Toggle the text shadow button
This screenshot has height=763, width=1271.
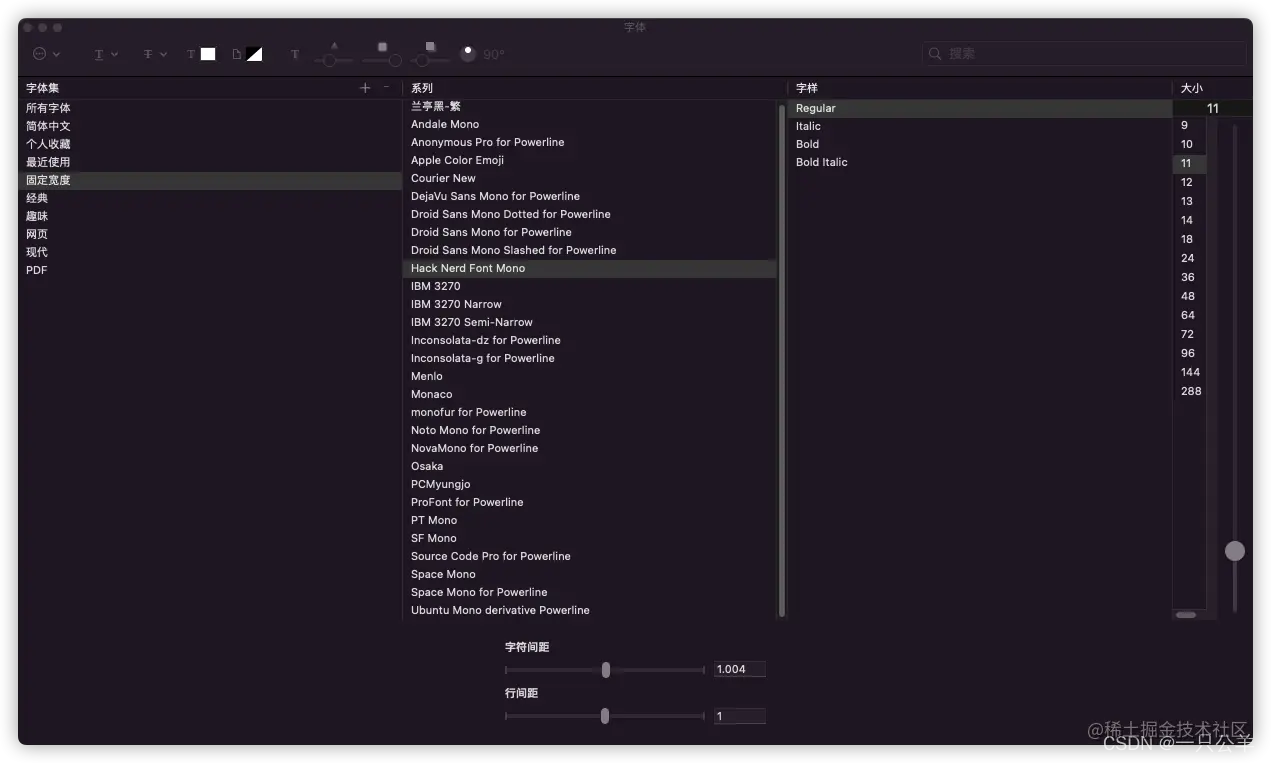295,54
